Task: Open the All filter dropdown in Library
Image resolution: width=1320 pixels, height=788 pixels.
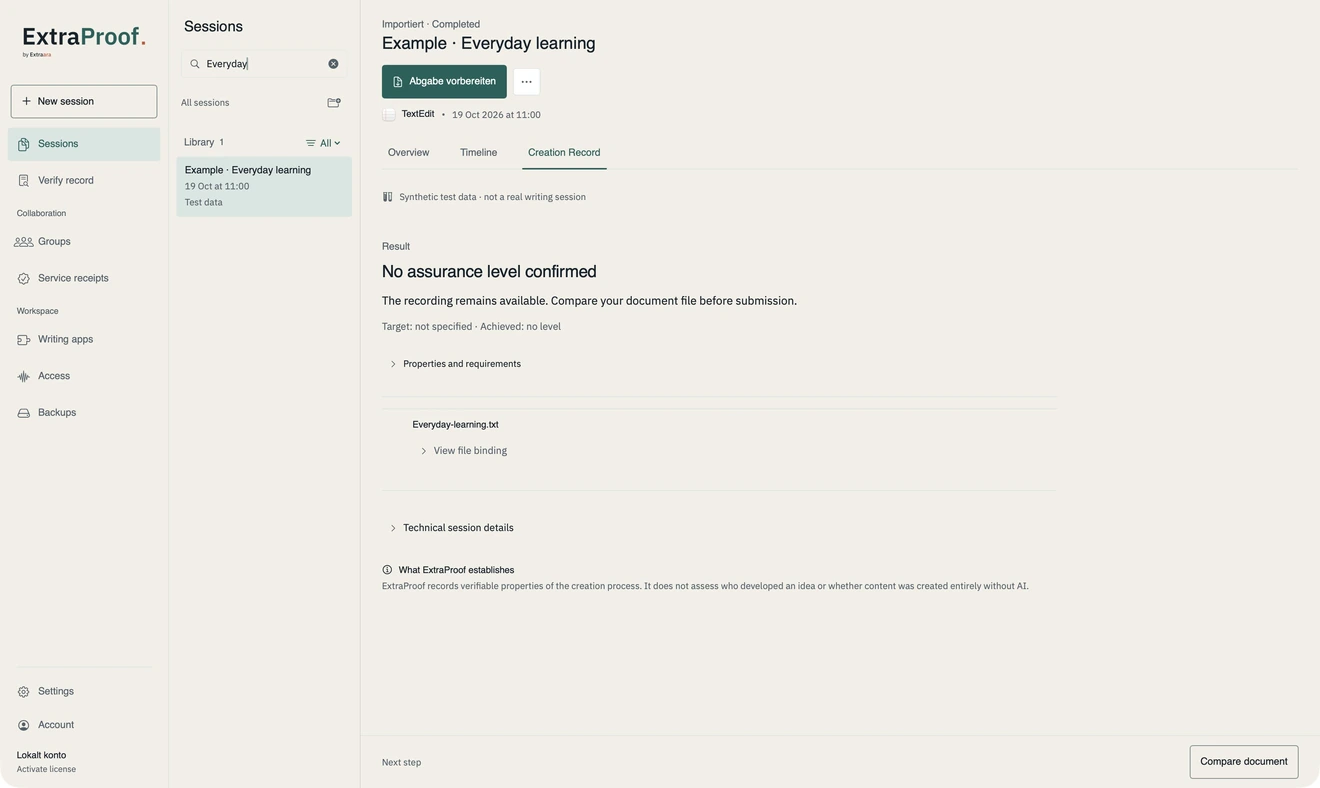Action: (323, 143)
